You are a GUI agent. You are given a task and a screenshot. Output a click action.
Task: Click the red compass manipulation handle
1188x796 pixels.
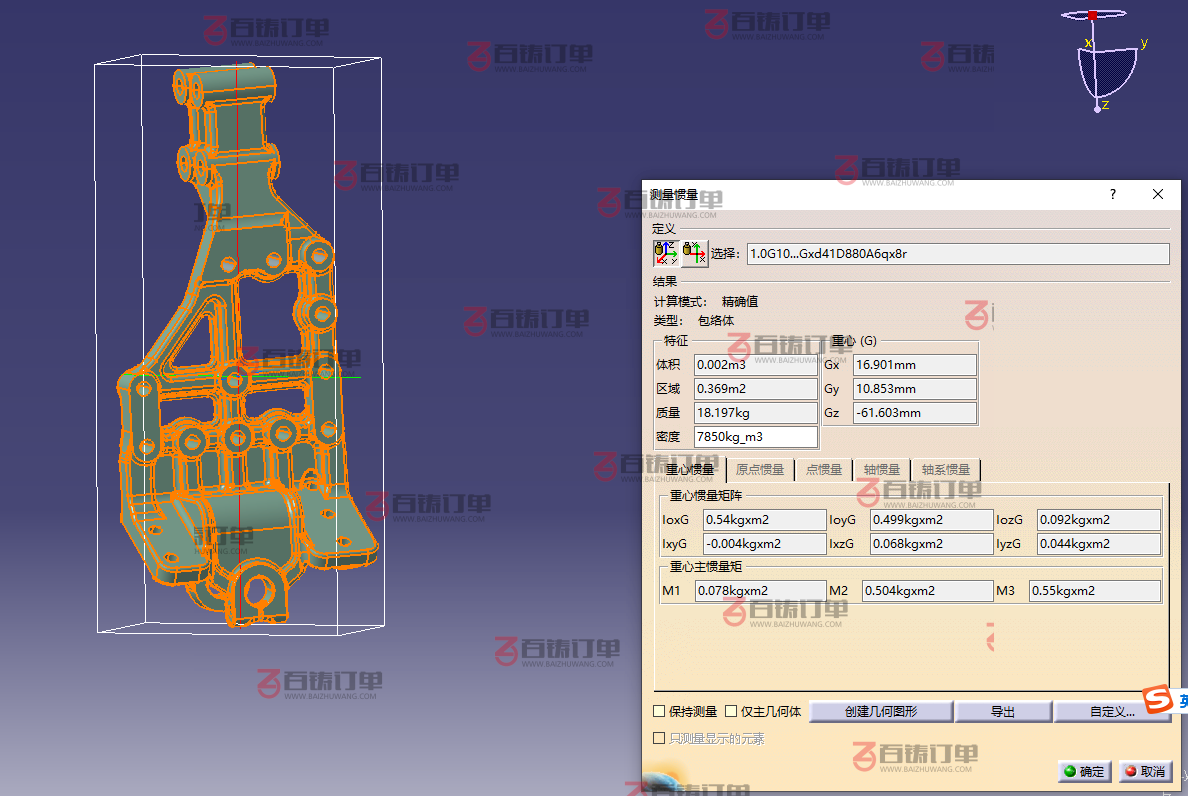[1093, 15]
